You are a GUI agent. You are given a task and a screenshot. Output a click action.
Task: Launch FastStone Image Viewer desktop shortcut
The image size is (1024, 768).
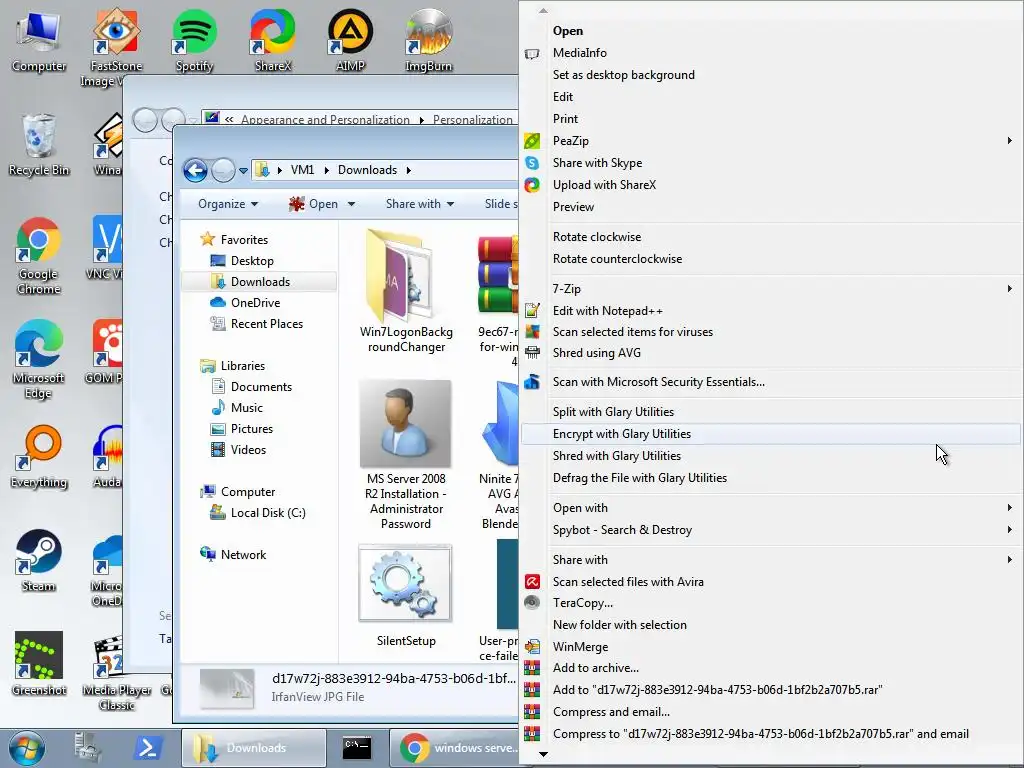click(x=116, y=47)
